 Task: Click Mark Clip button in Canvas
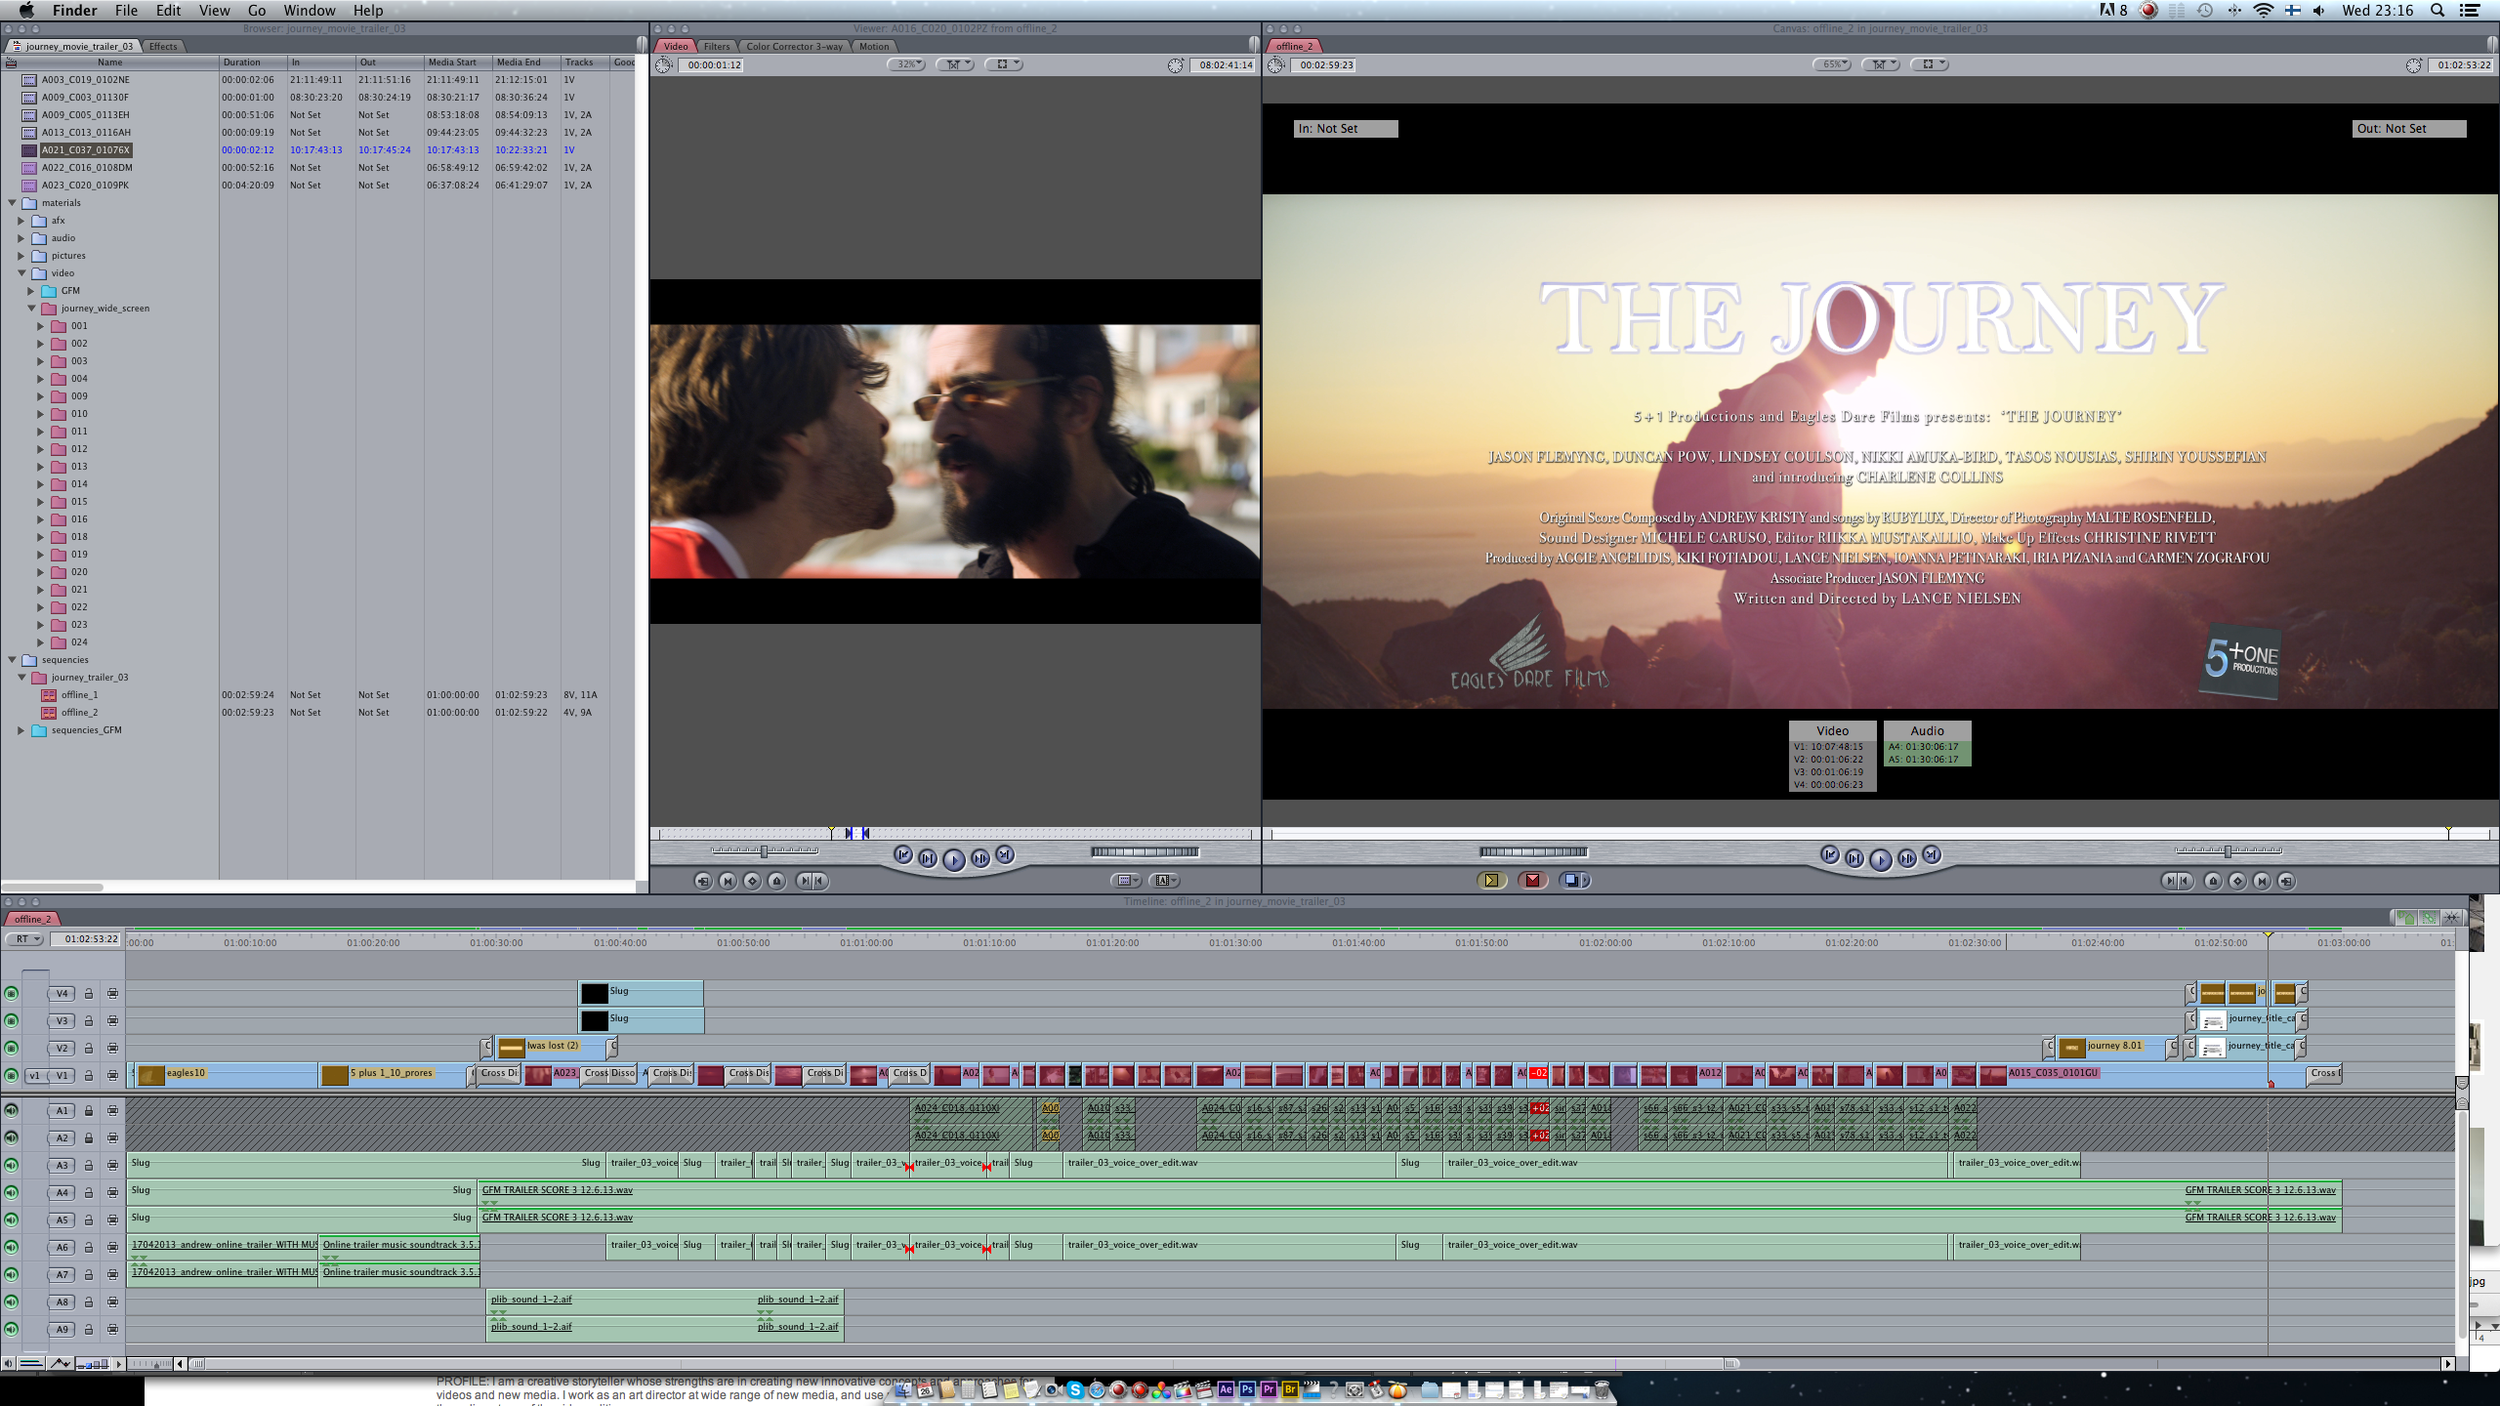pos(2262,881)
